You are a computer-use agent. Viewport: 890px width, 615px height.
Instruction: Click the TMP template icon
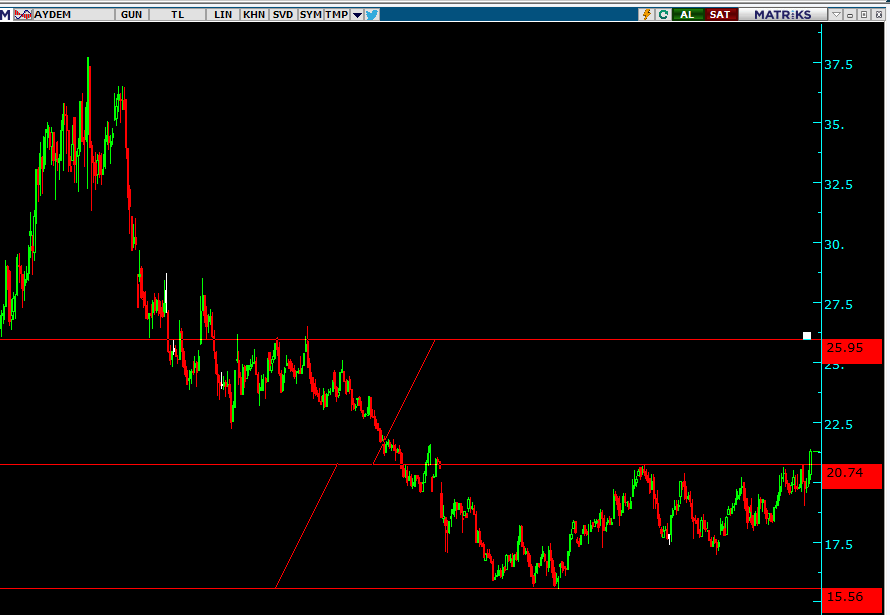[x=337, y=14]
